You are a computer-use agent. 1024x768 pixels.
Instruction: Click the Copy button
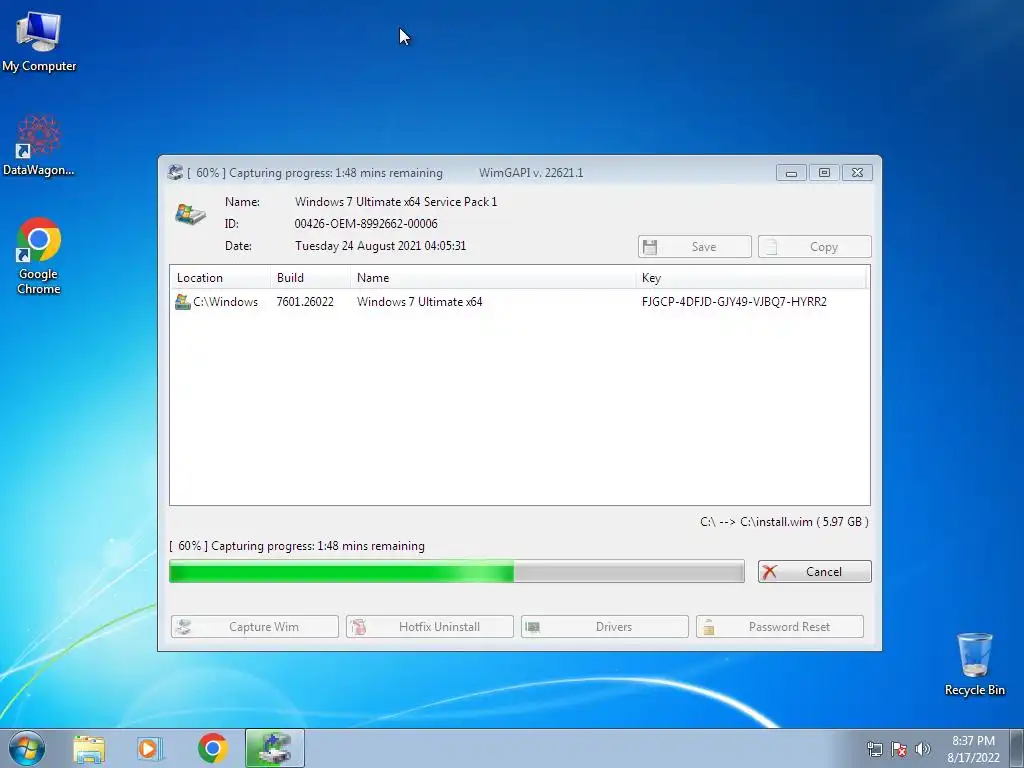814,247
